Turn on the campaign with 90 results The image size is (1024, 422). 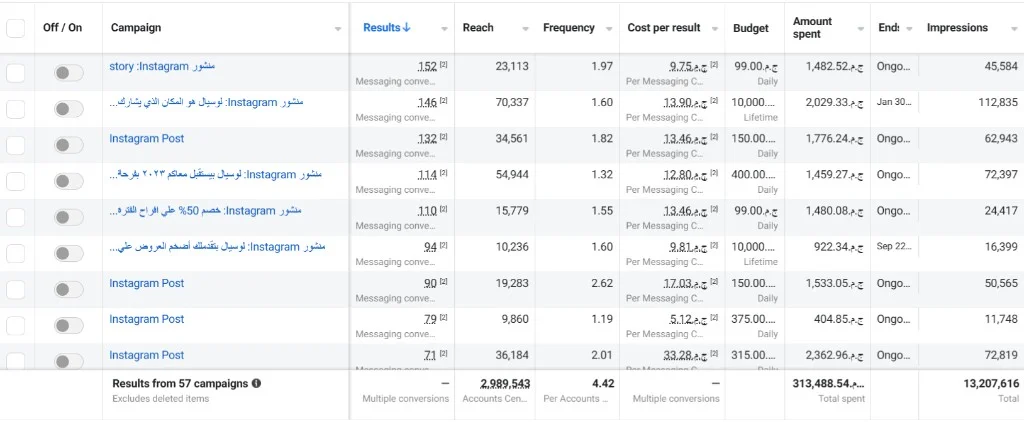pos(69,289)
